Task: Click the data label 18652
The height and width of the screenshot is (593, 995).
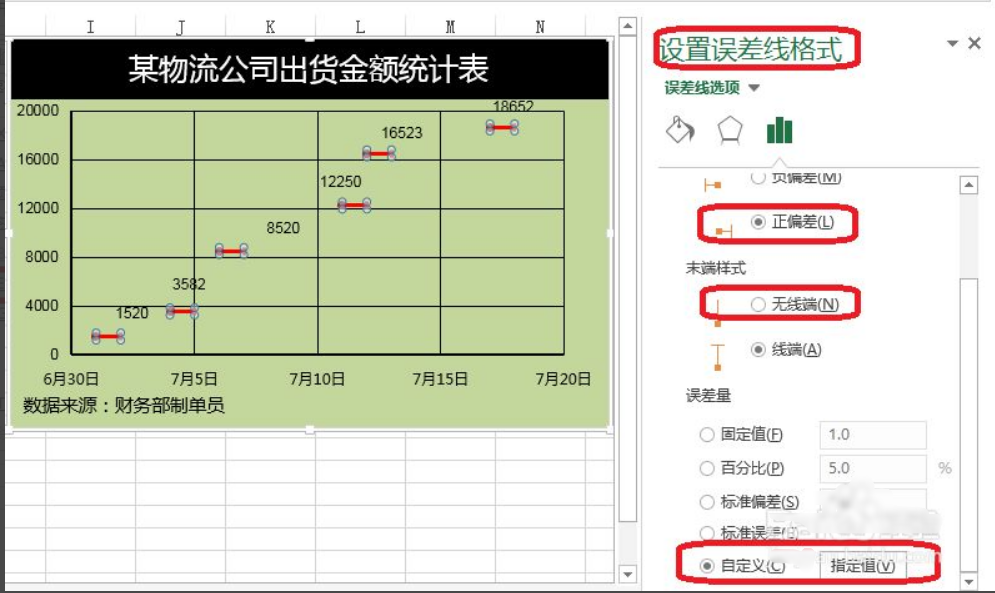Action: click(513, 107)
